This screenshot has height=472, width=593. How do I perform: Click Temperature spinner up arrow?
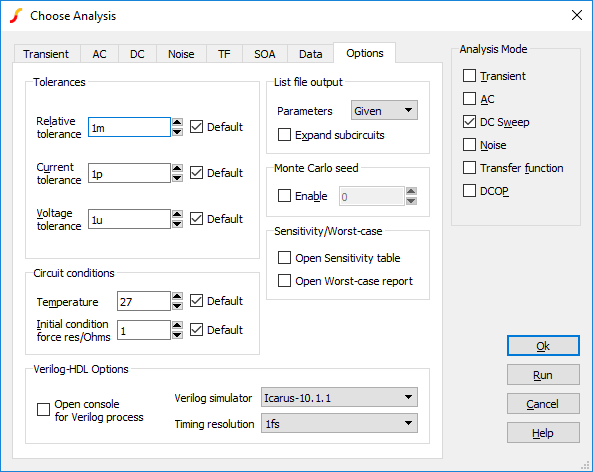(x=177, y=296)
